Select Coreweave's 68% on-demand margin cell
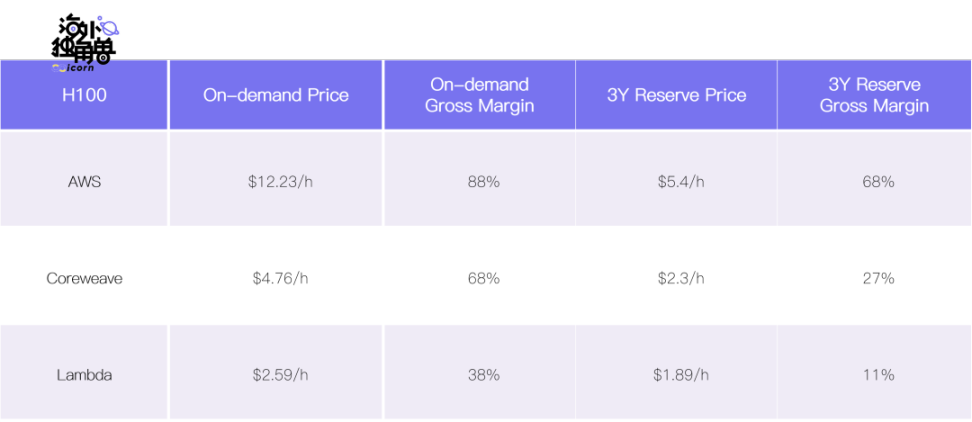Image resolution: width=972 pixels, height=422 pixels. point(479,278)
